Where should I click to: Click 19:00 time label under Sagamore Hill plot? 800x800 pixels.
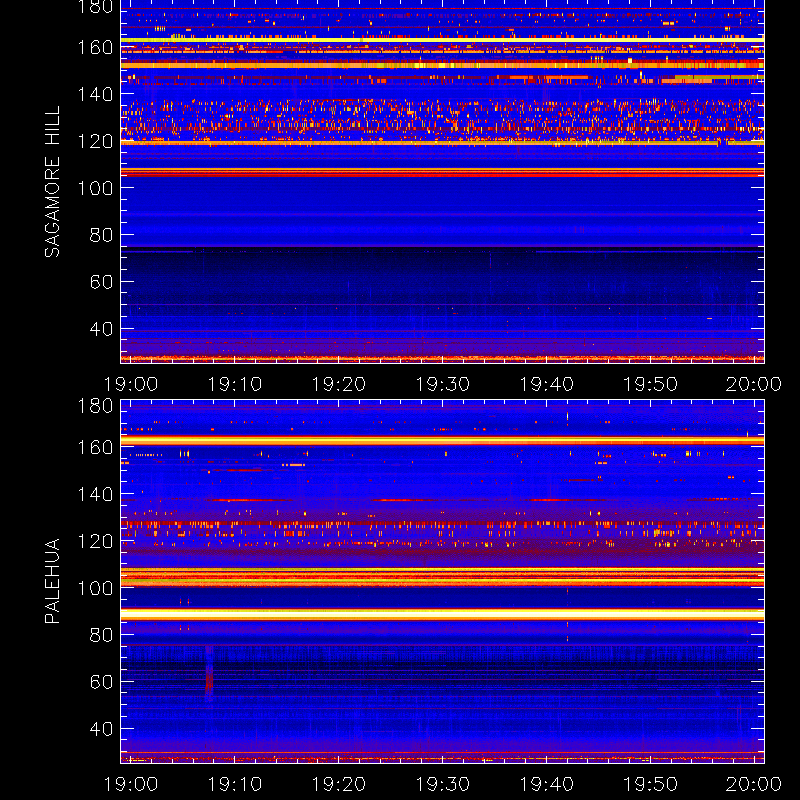coord(131,384)
